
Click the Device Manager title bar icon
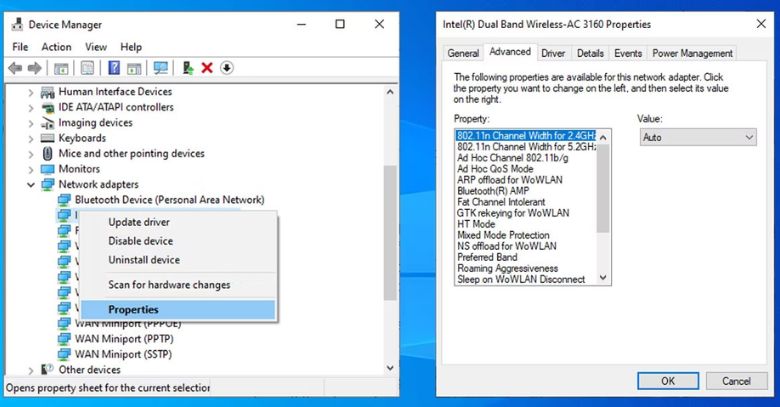[17, 24]
